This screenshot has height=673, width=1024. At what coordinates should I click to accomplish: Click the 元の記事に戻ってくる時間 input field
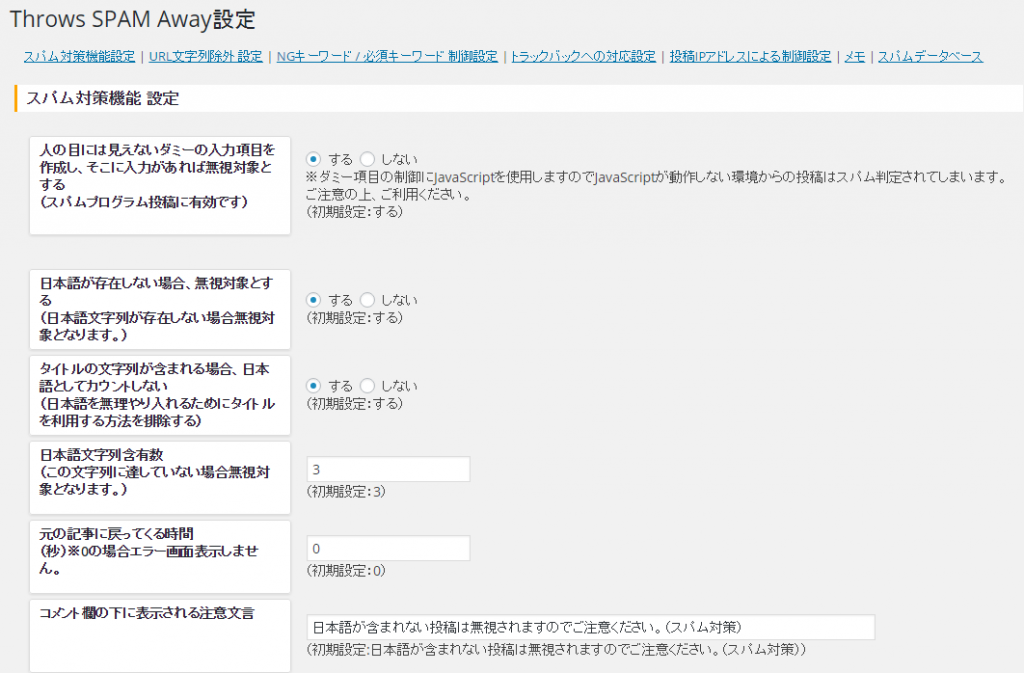click(389, 548)
